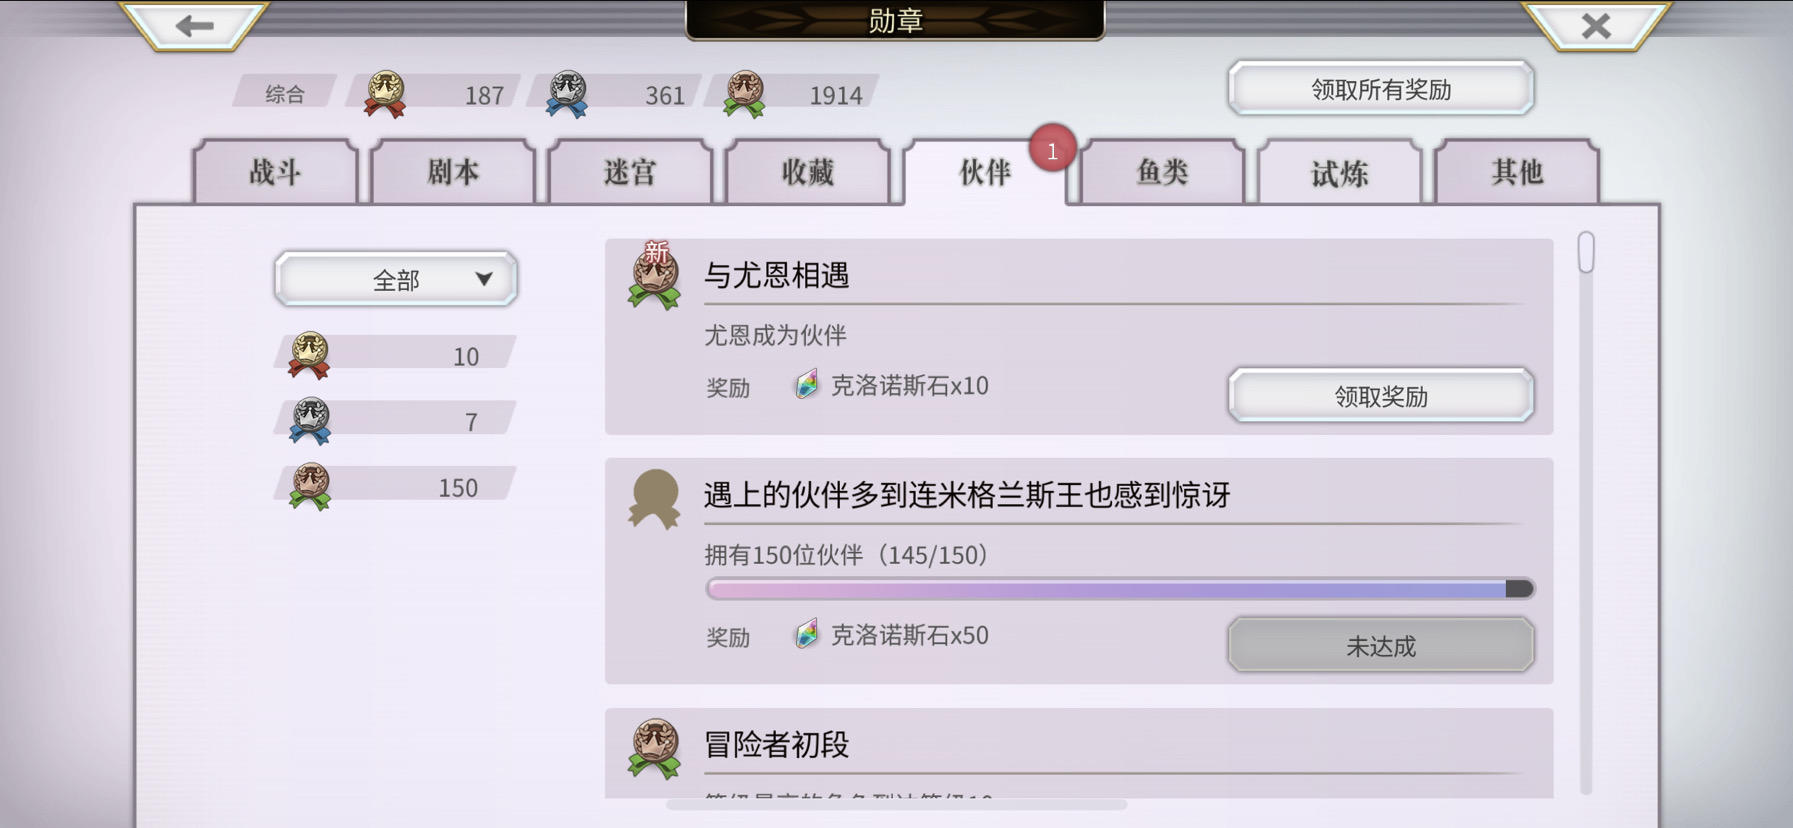Click the 克洛诺斯石x50 reward gem icon
The image size is (1793, 828).
coord(806,634)
